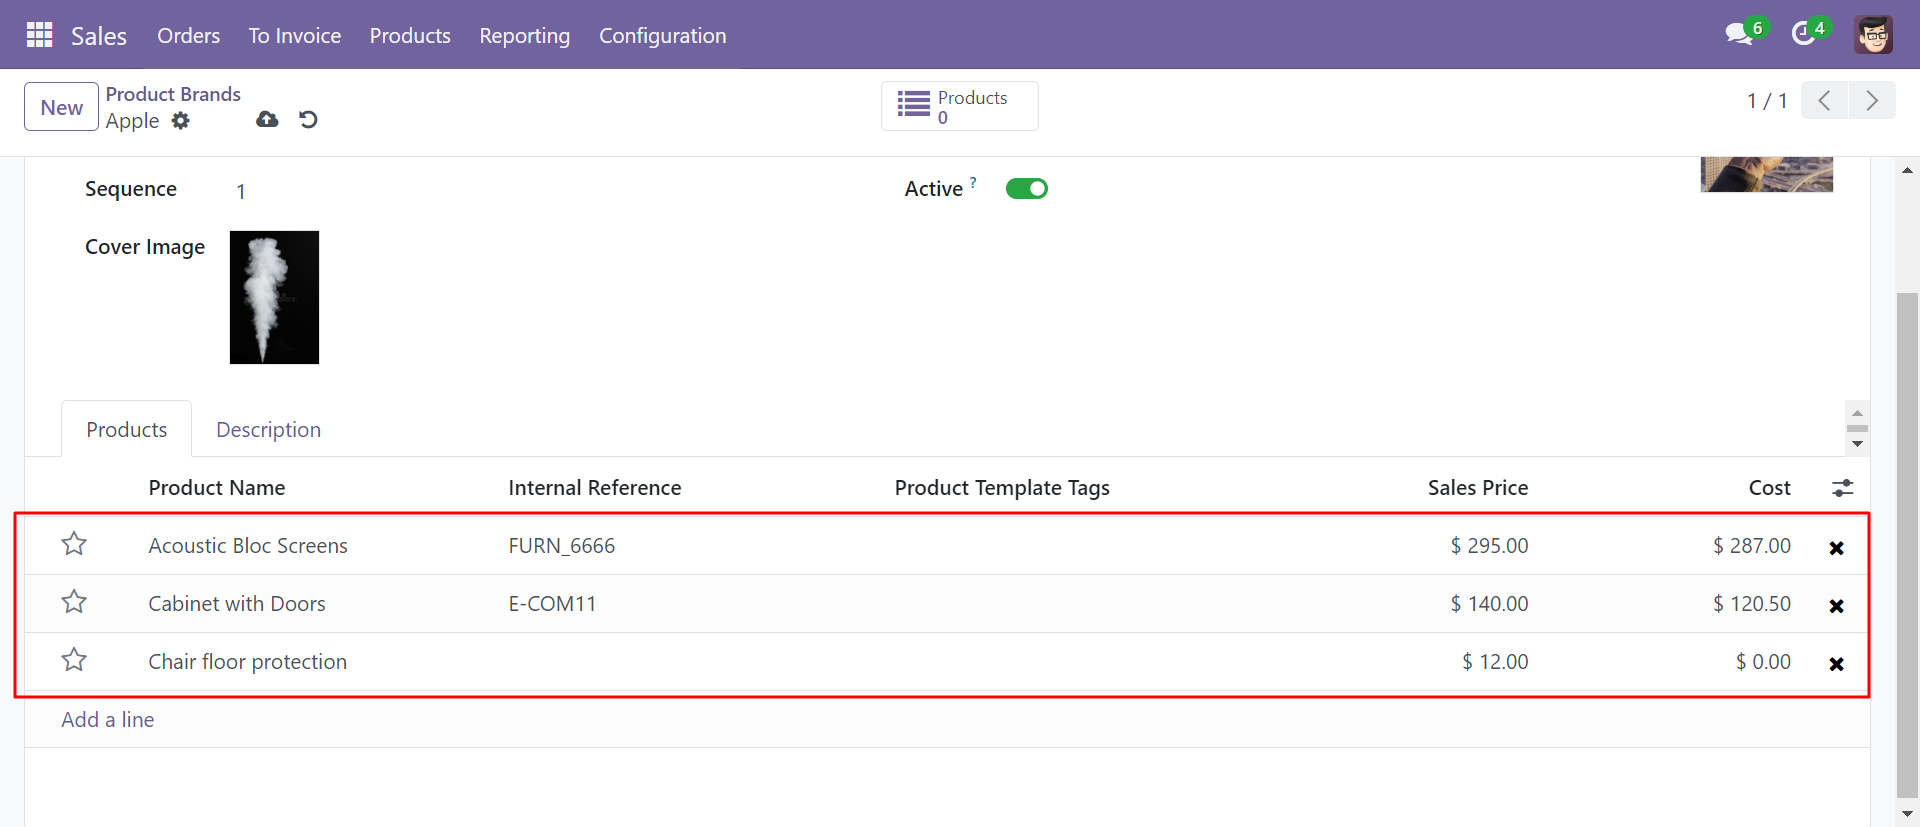Open the Products top menu
This screenshot has width=1920, height=827.
(410, 36)
